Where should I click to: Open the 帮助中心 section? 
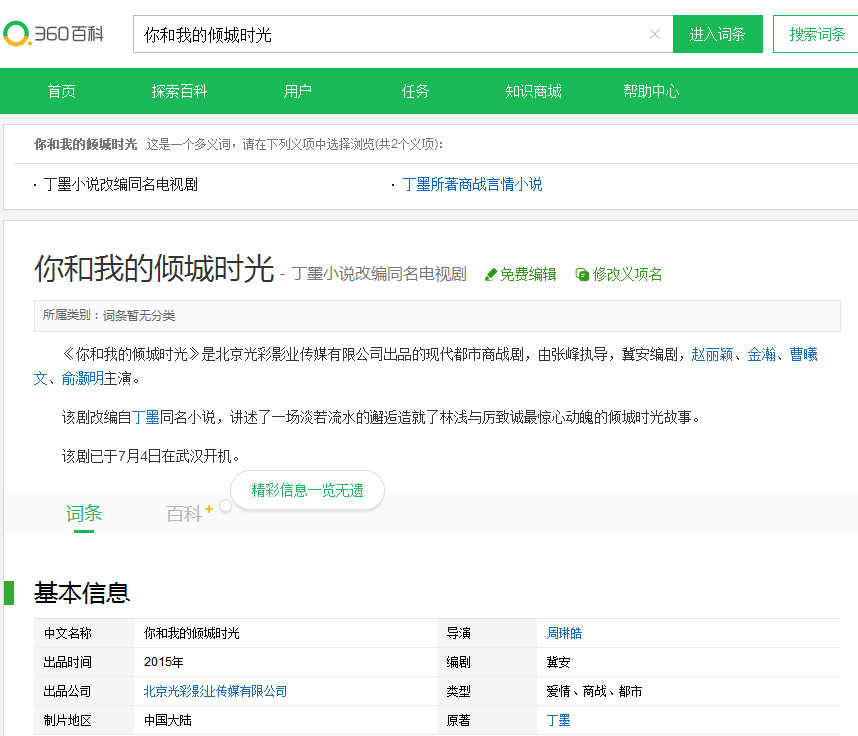[651, 90]
